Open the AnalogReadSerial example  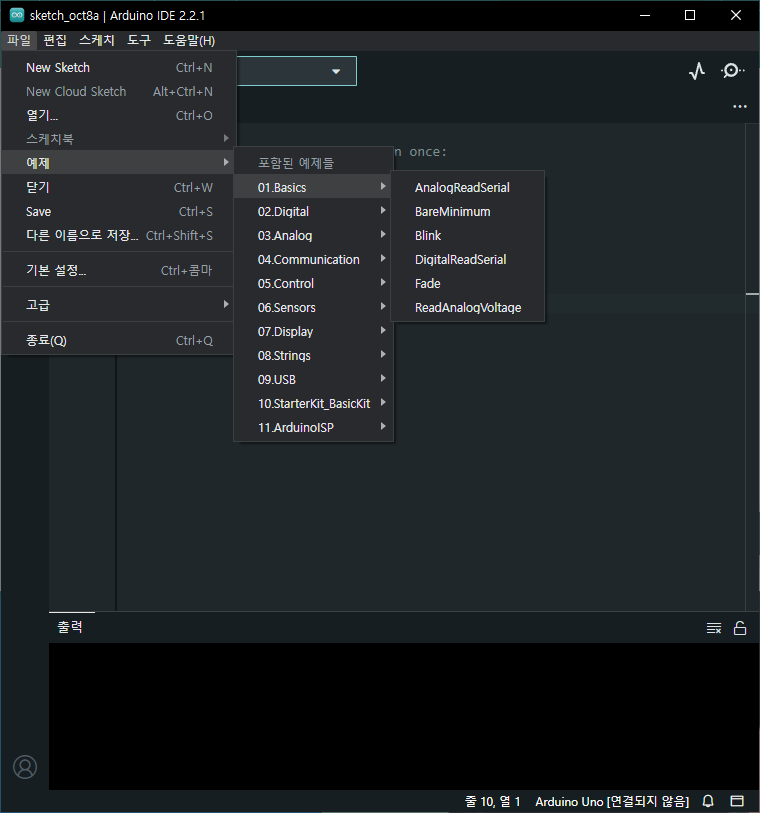pos(468,187)
